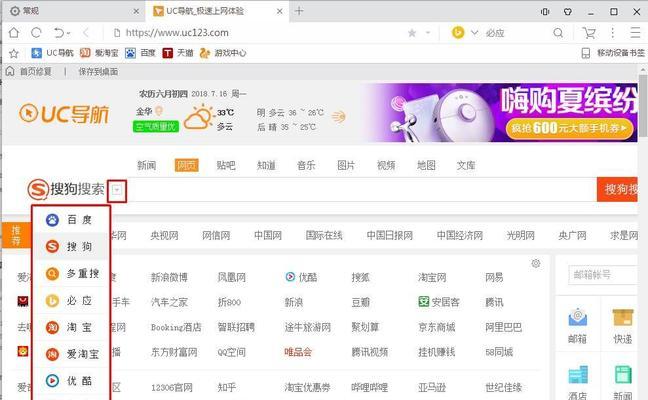Select the 文库 search category
The height and width of the screenshot is (400, 648).
466,165
